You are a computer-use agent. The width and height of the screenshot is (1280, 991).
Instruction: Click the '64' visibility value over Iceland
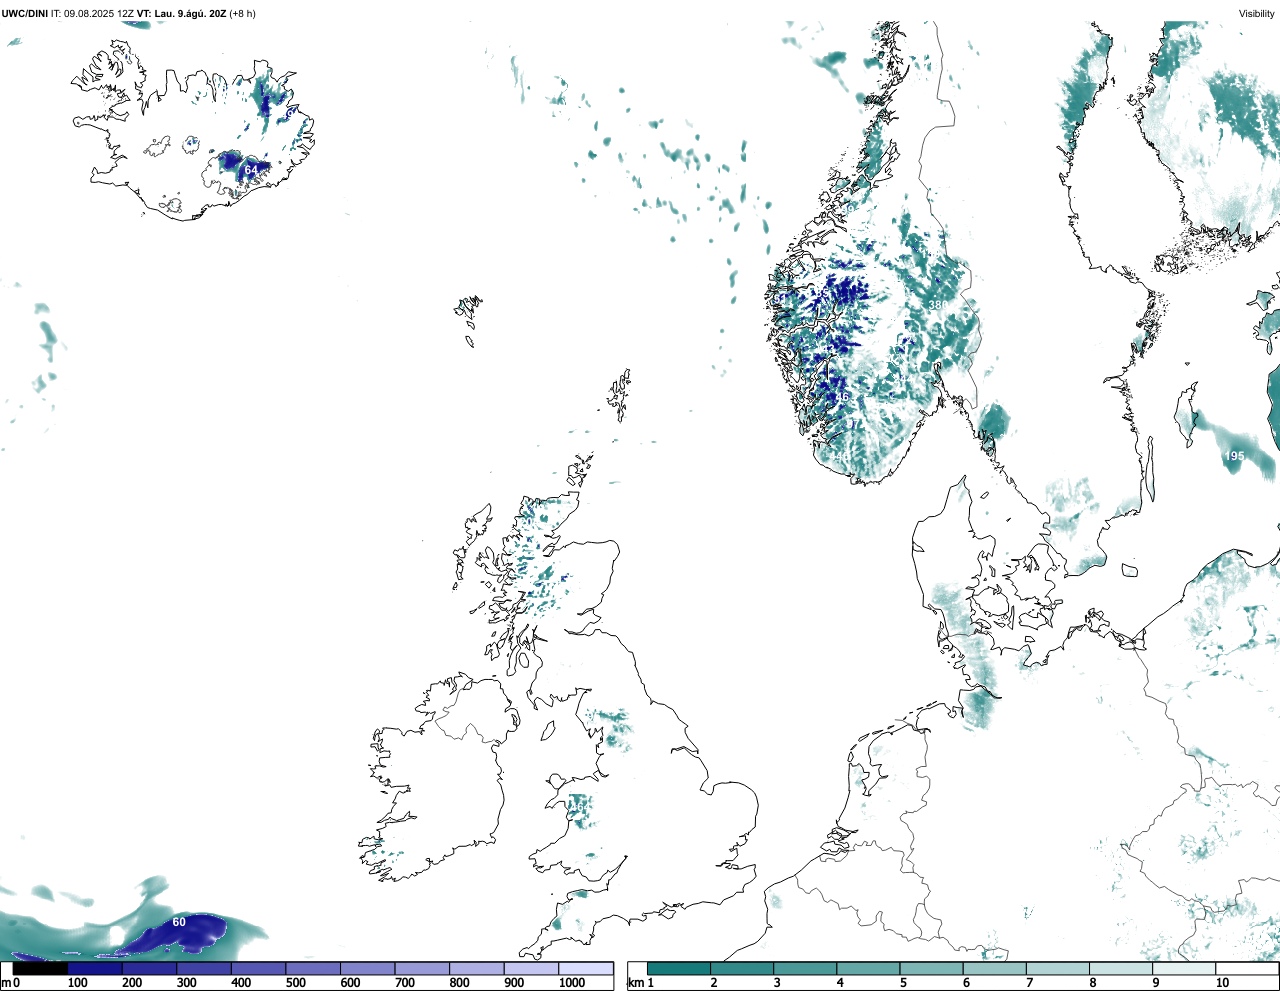[x=251, y=170]
